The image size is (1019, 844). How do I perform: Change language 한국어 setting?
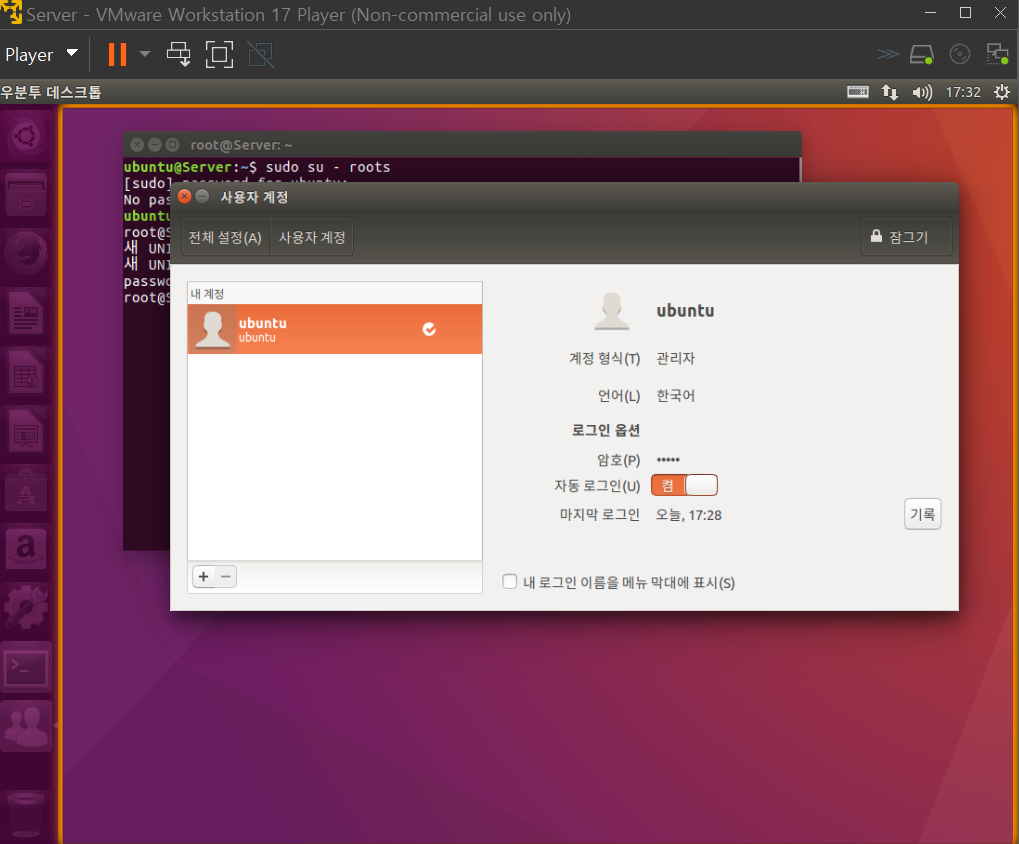tap(676, 395)
